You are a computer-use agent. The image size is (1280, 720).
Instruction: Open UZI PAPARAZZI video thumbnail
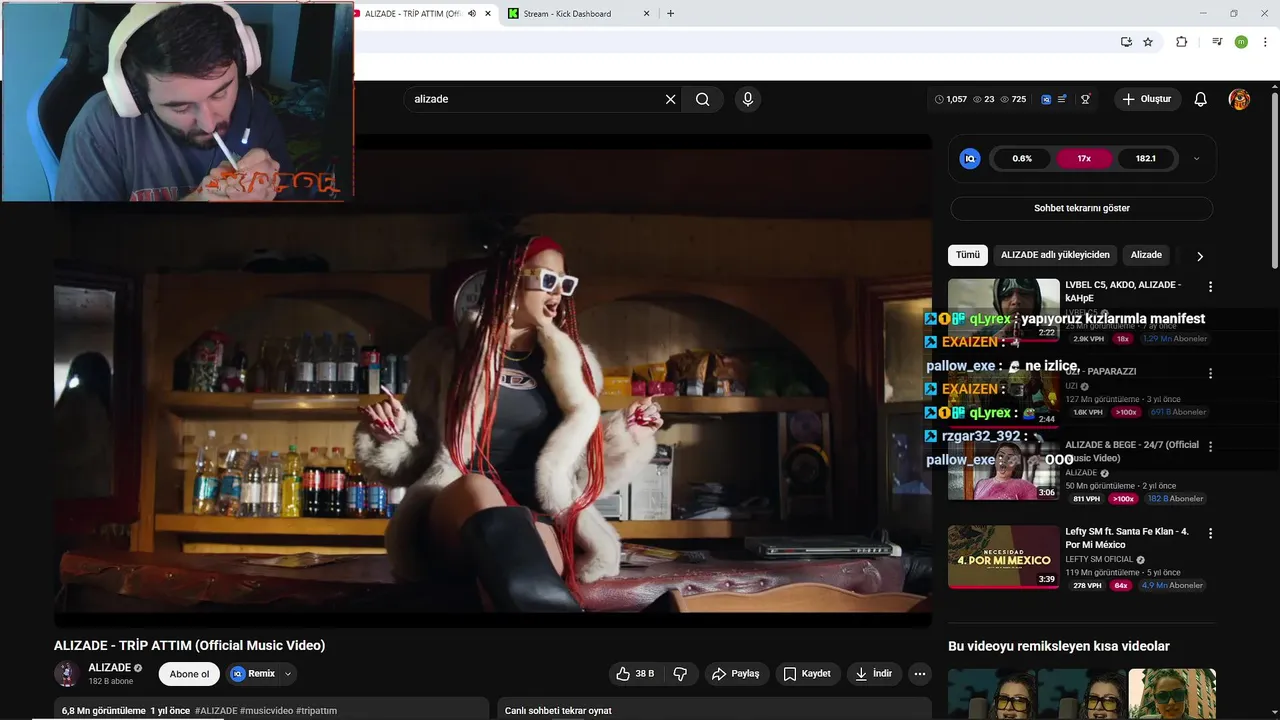click(1003, 396)
